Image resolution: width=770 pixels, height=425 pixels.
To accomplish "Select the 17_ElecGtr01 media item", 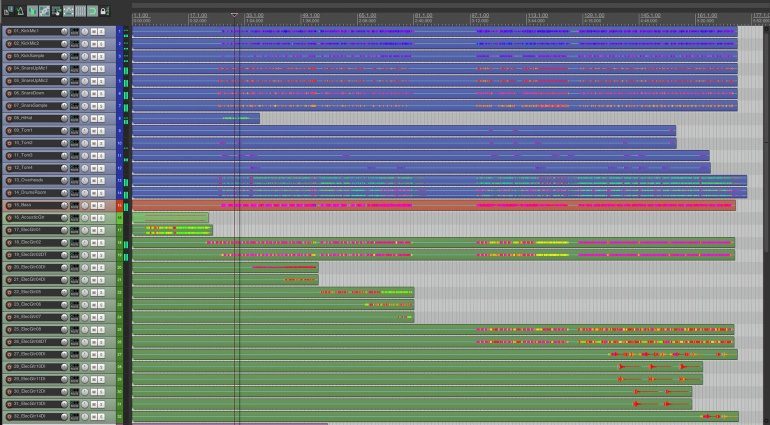I will 172,230.
